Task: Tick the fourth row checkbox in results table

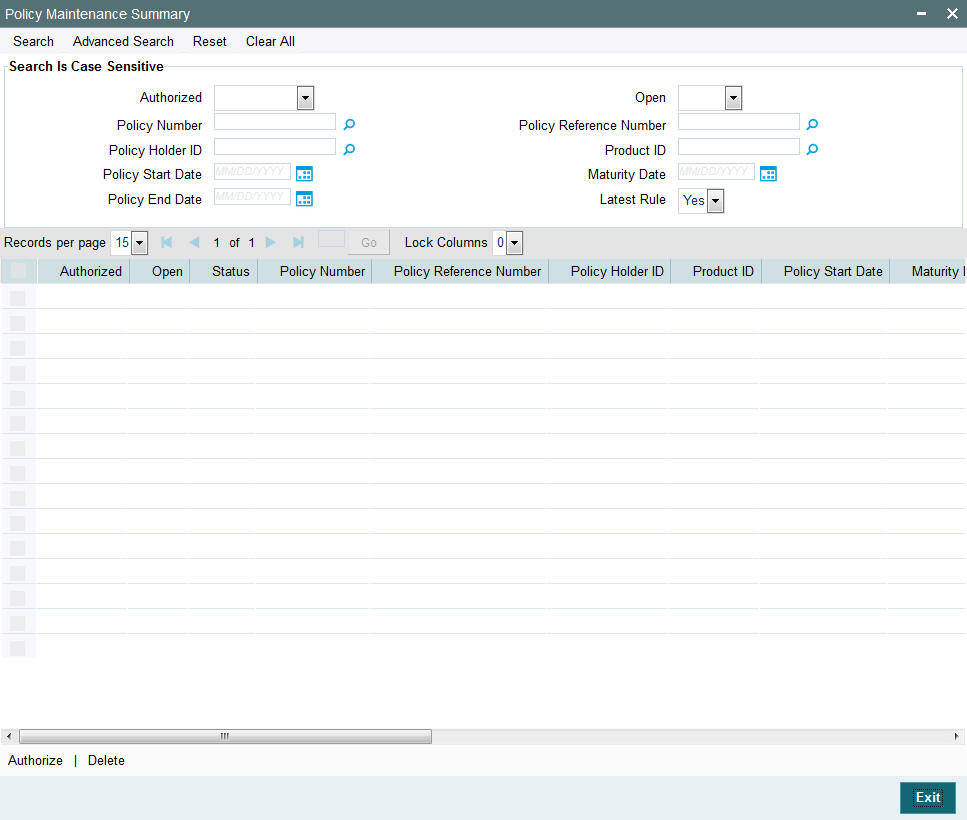Action: tap(18, 373)
